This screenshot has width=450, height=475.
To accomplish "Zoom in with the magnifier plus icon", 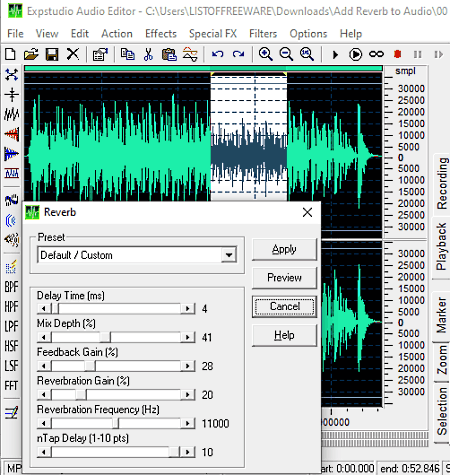I will [x=266, y=54].
